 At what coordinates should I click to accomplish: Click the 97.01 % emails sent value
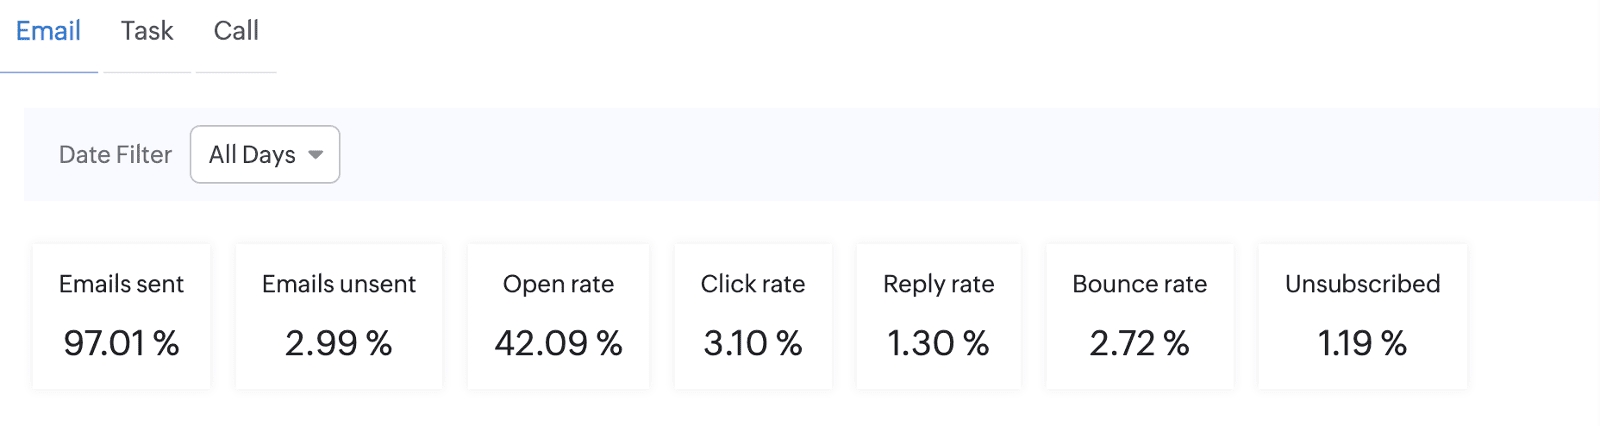pyautogui.click(x=121, y=343)
